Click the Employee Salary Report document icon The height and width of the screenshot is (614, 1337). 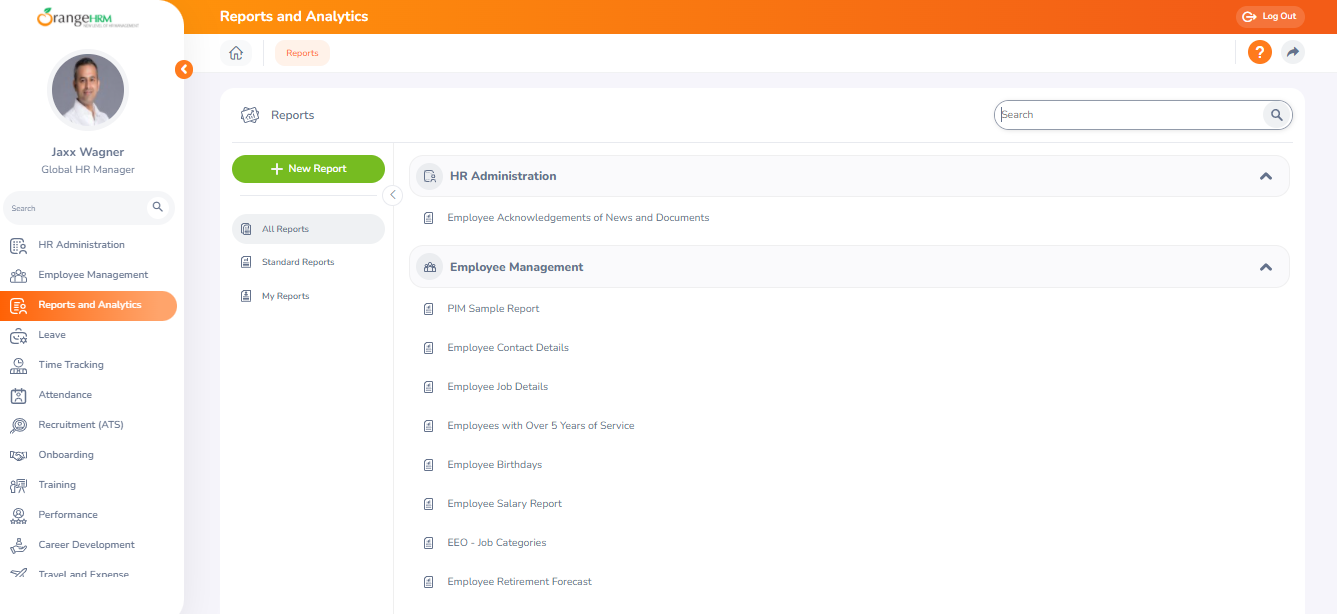429,504
